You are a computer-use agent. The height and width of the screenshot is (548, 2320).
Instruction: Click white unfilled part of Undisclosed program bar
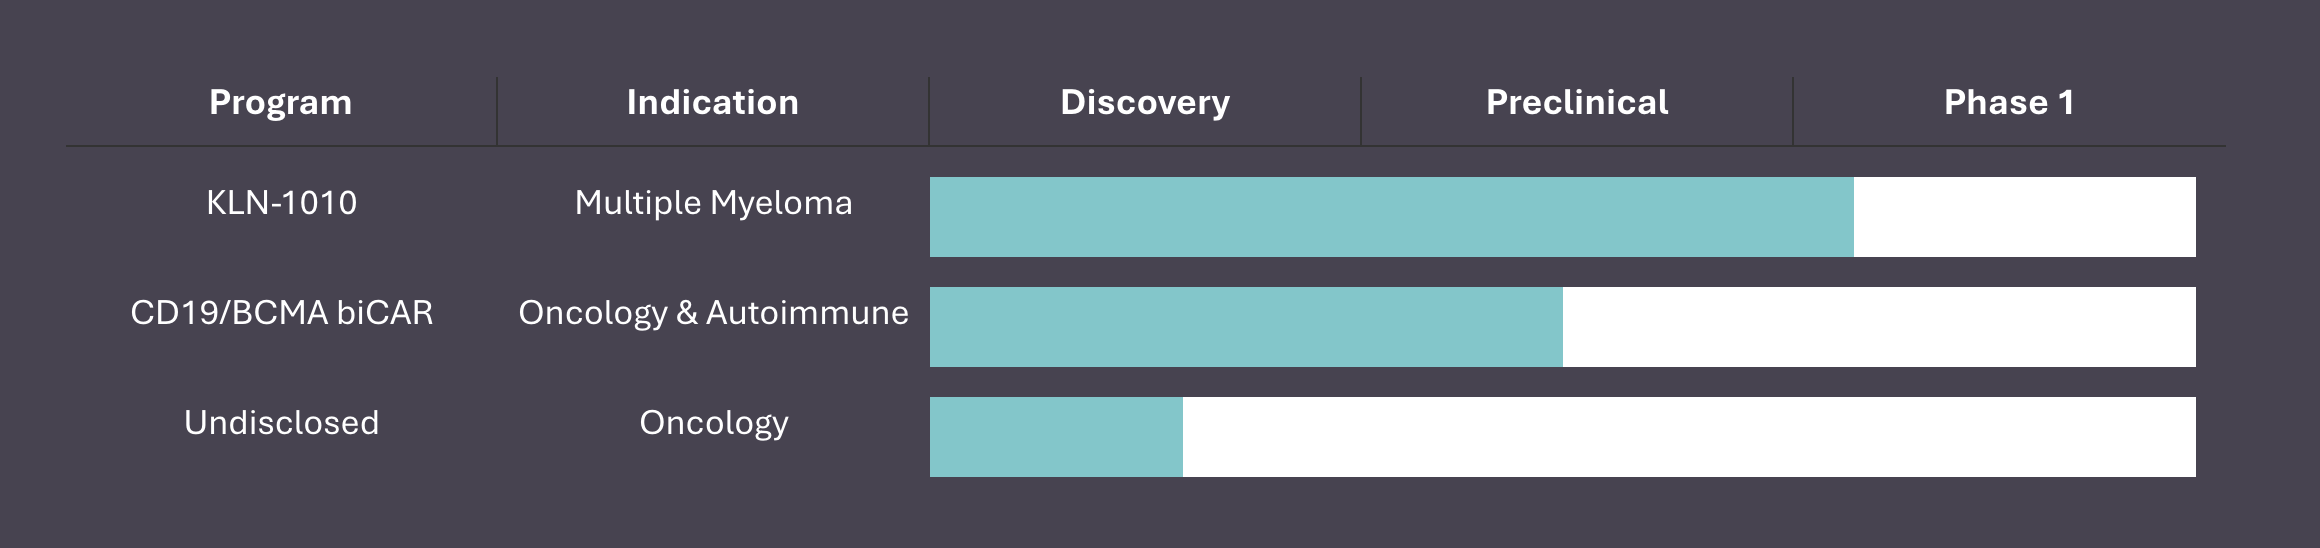pos(1689,437)
